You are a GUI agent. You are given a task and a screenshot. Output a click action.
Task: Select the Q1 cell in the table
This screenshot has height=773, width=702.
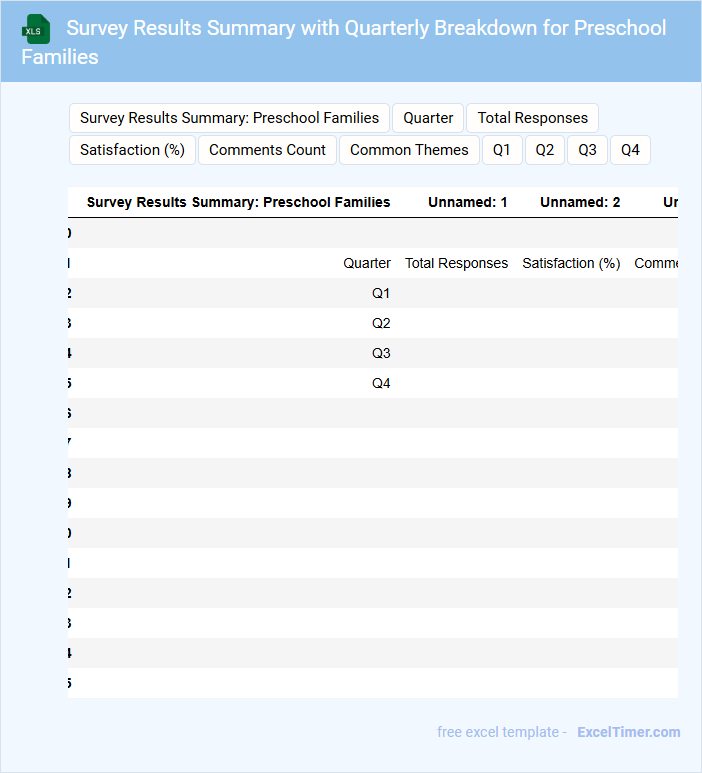point(381,293)
